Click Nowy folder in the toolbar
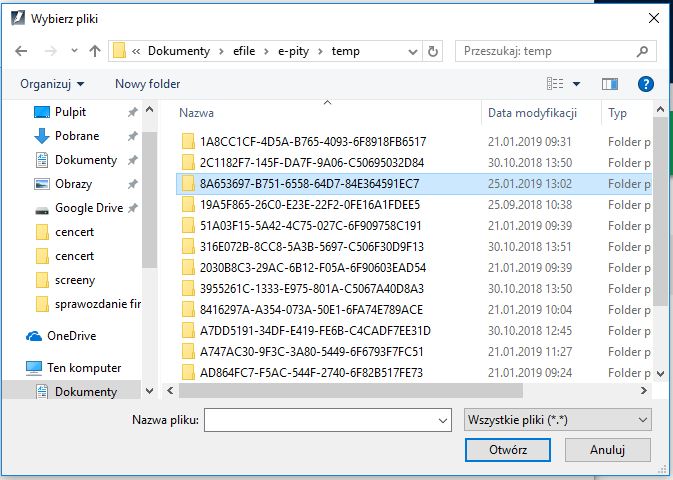 click(x=147, y=84)
